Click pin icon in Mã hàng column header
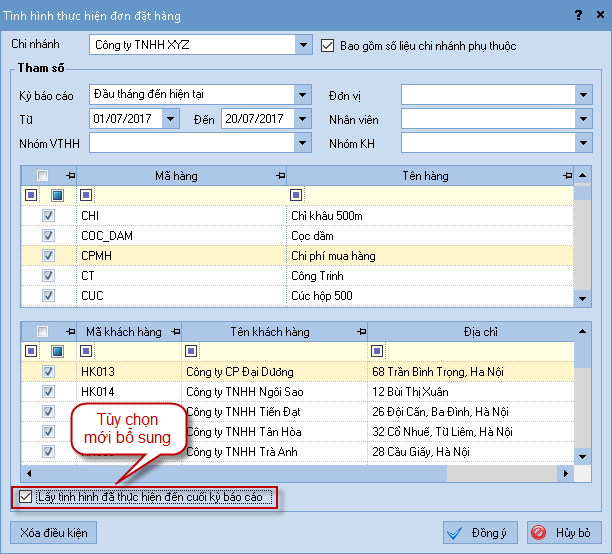612x554 pixels. (x=279, y=176)
